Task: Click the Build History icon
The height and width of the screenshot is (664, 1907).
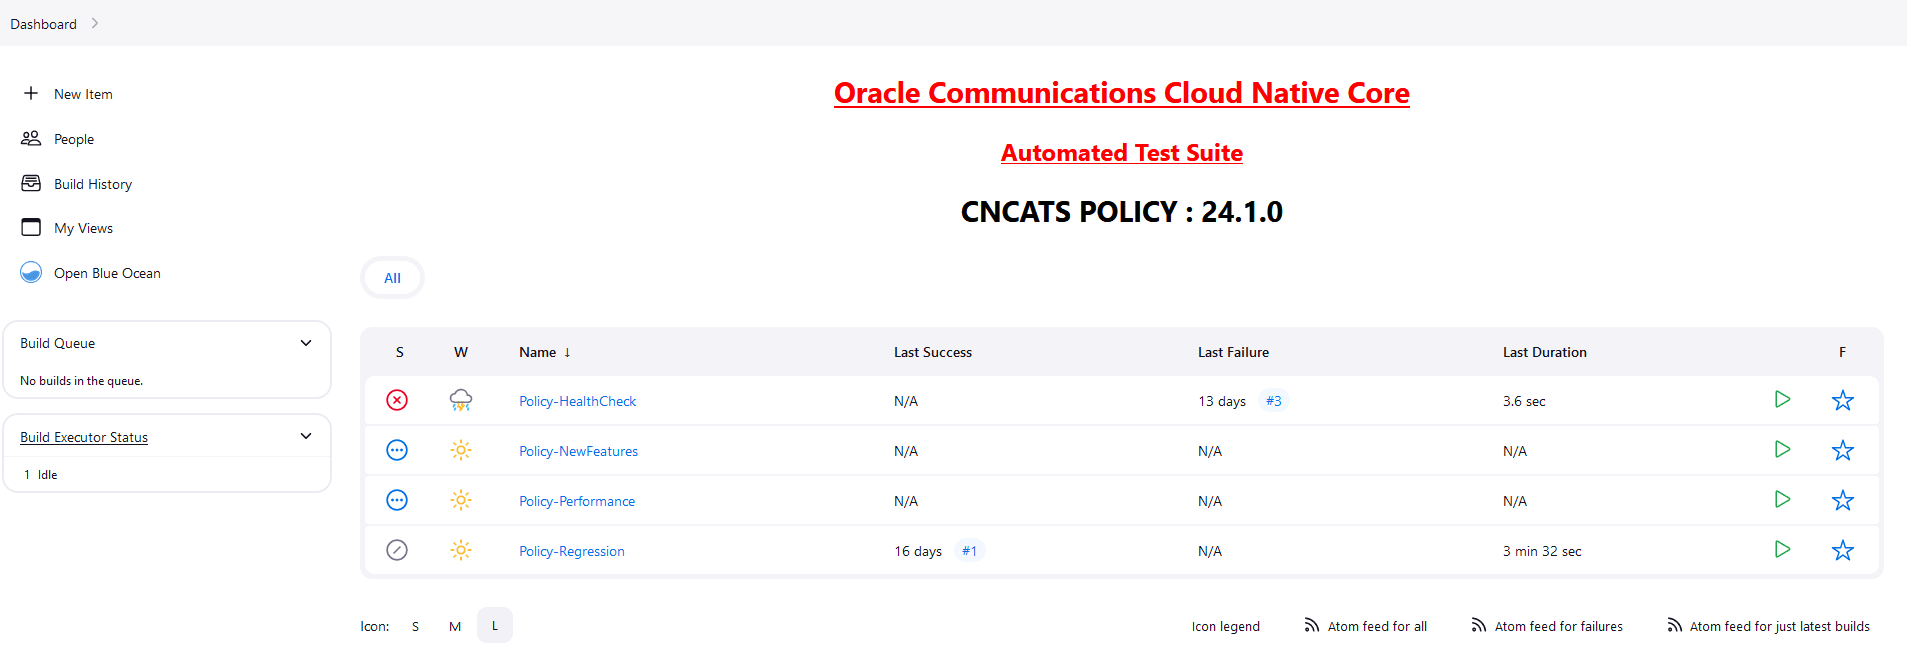Action: (x=31, y=183)
